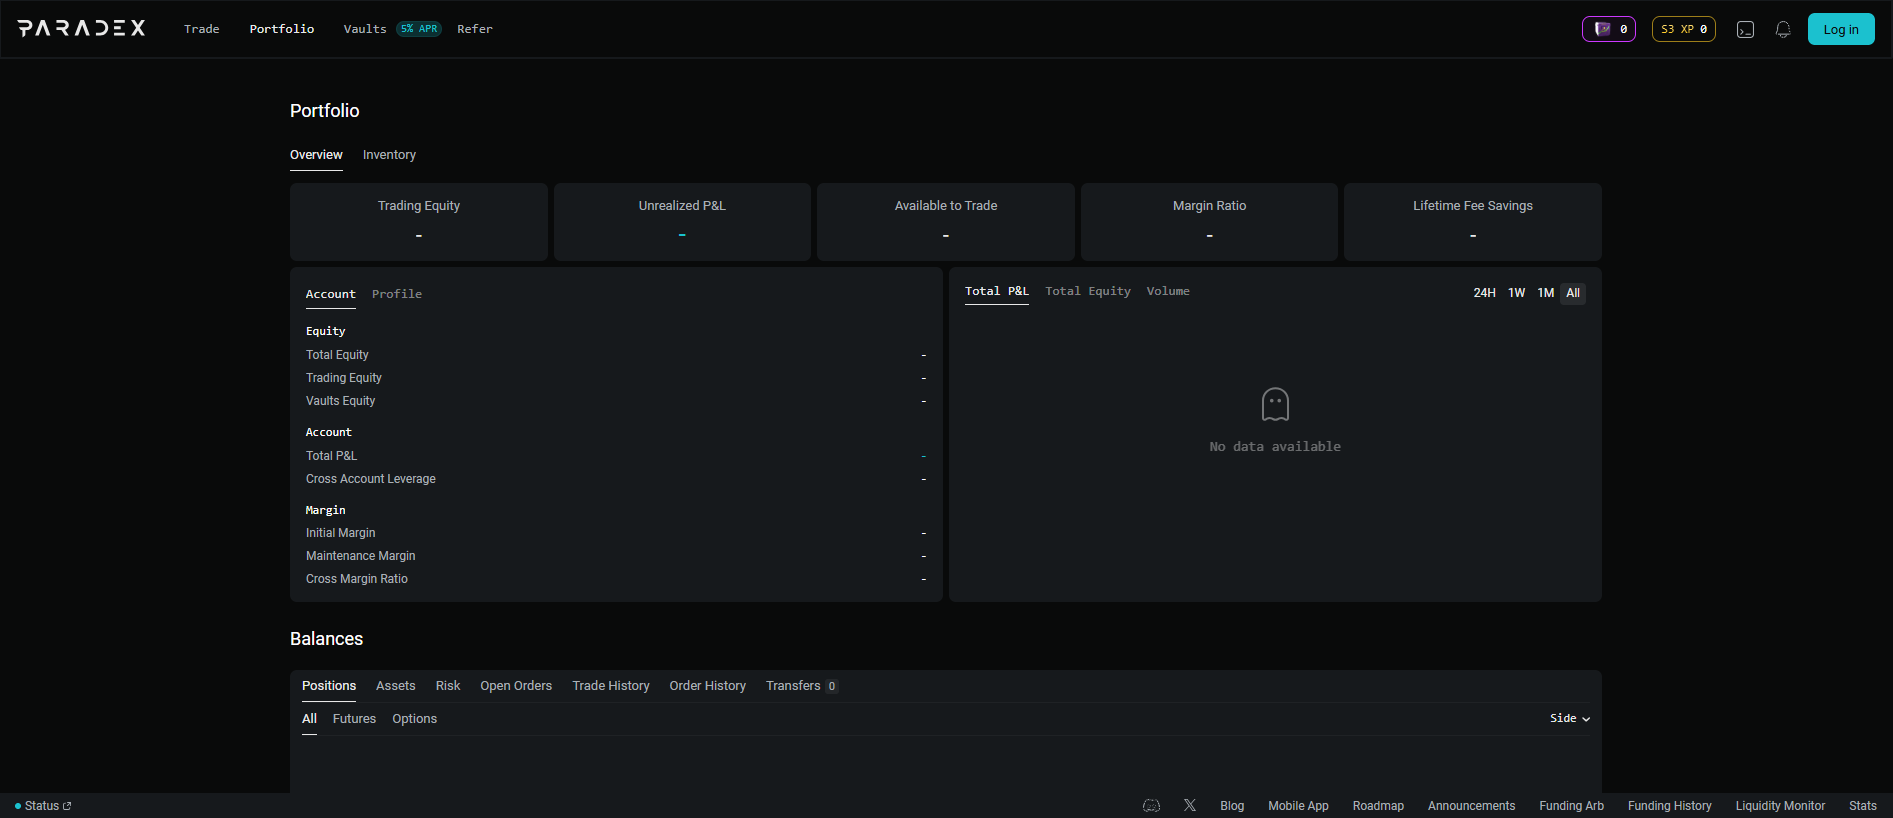Open the X social icon in footer
The image size is (1893, 818).
[x=1190, y=805]
